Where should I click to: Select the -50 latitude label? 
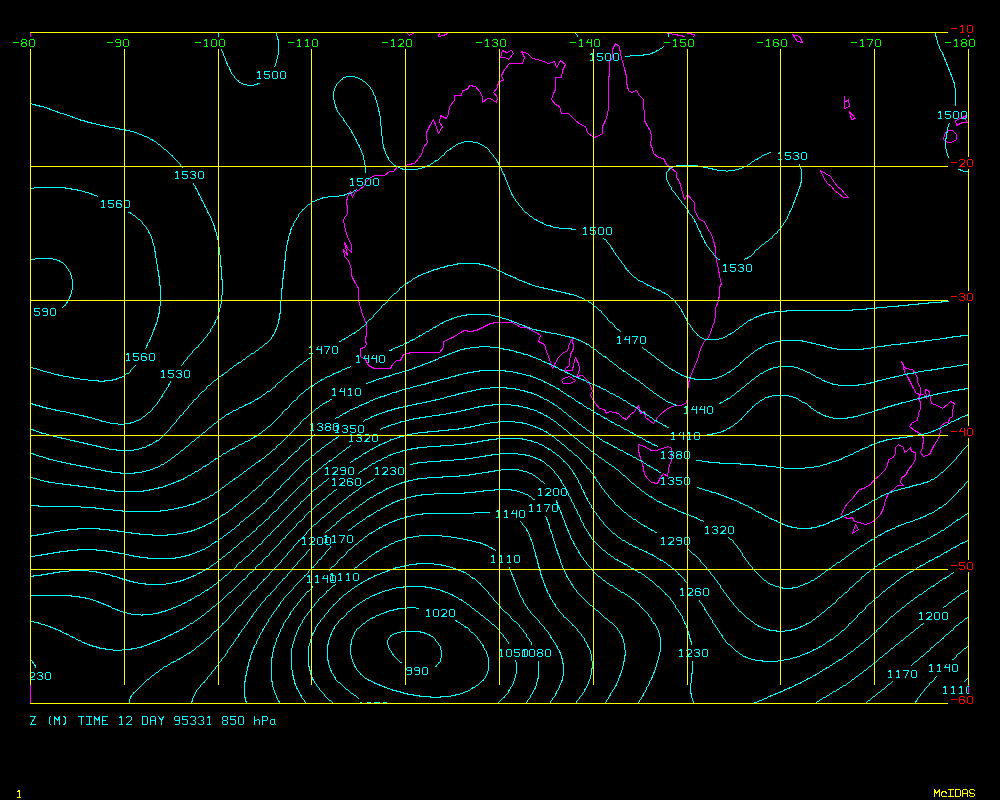coord(961,566)
